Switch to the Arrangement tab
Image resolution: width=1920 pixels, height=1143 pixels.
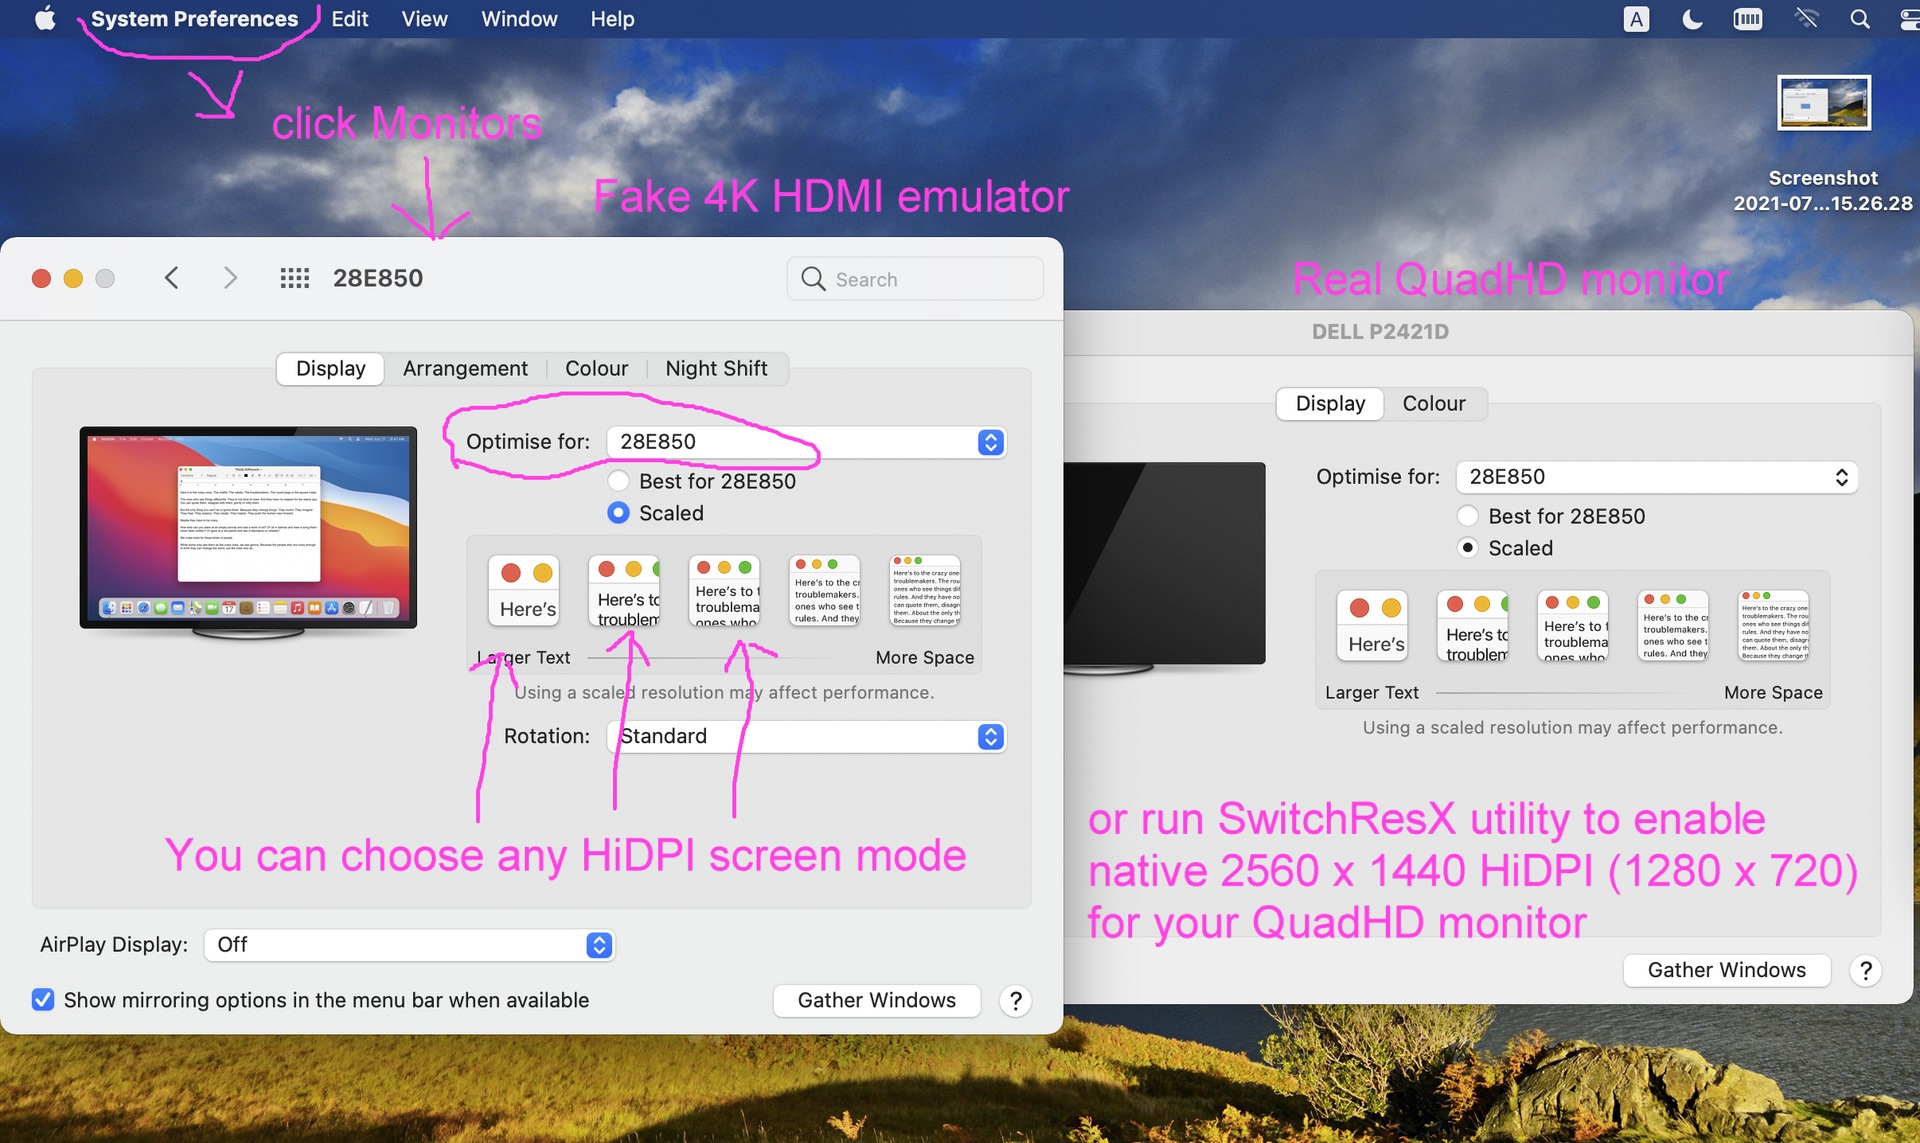465,369
